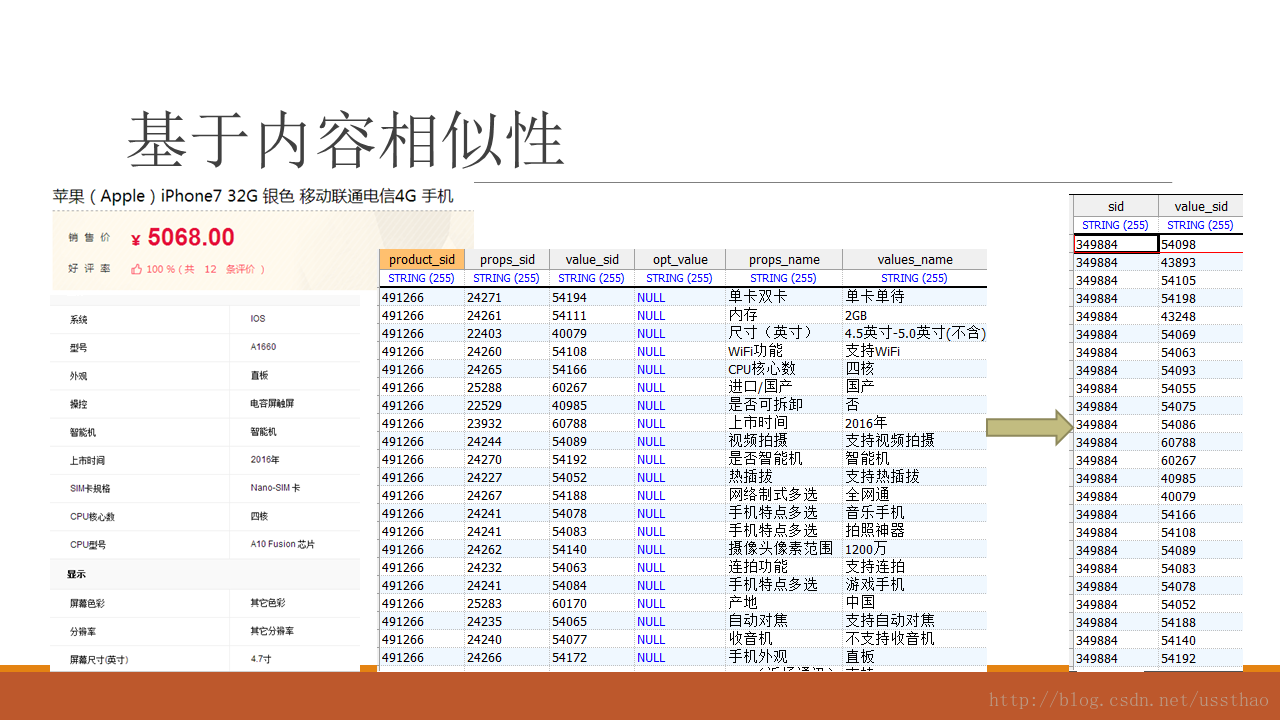Select the 电容屏触屏 spec value
Screen dimensions: 1280x720
pyautogui.click(x=270, y=404)
